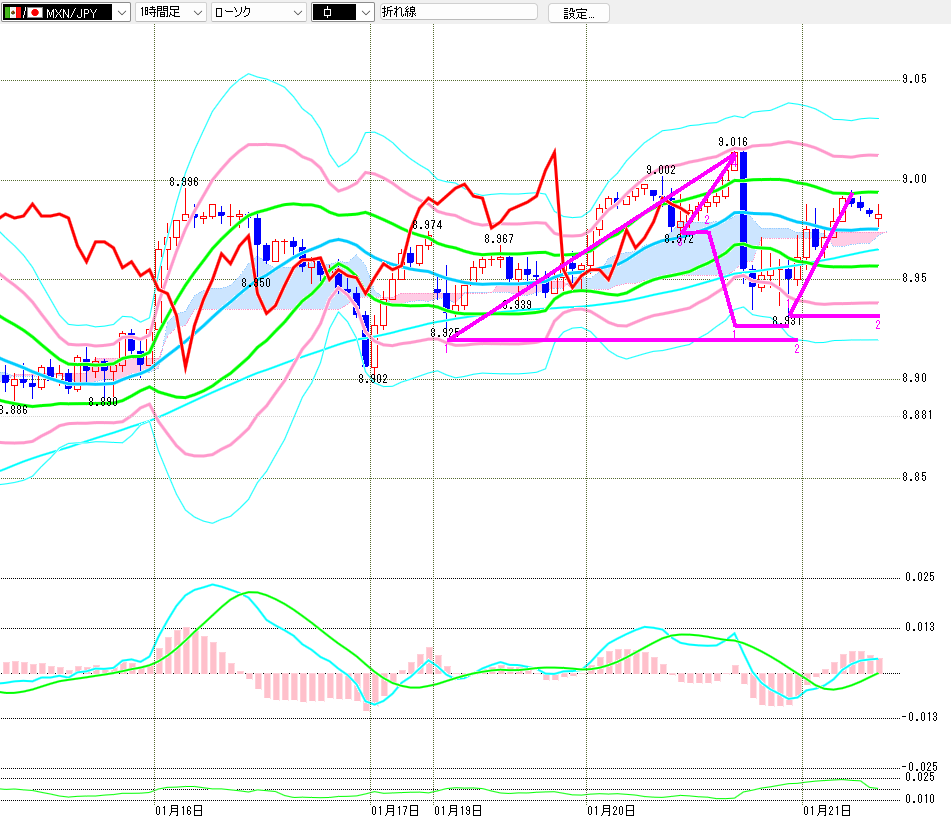Choose the 01月20日 date marker
Image resolution: width=951 pixels, height=820 pixels.
tap(612, 810)
